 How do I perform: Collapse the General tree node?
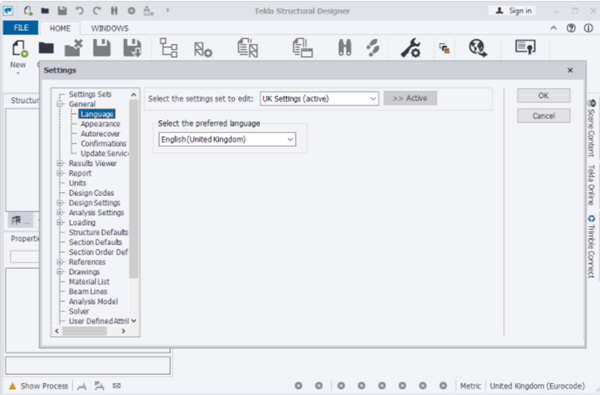(x=60, y=104)
